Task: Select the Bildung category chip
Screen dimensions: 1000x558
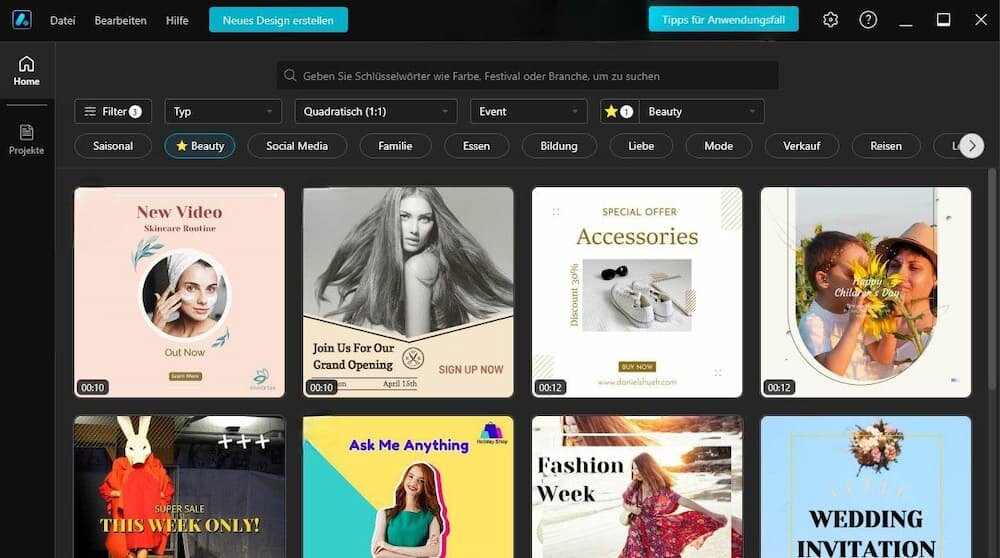Action: click(559, 146)
